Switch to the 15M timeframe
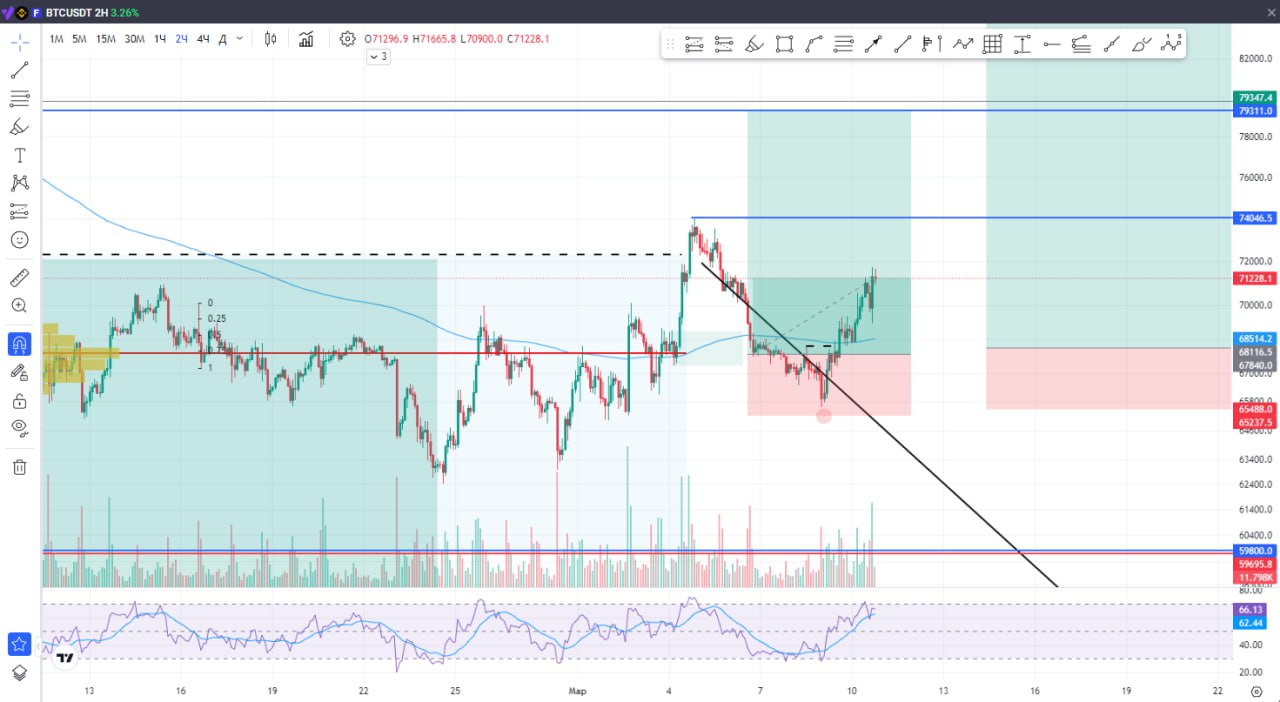Viewport: 1280px width, 702px height. click(105, 39)
